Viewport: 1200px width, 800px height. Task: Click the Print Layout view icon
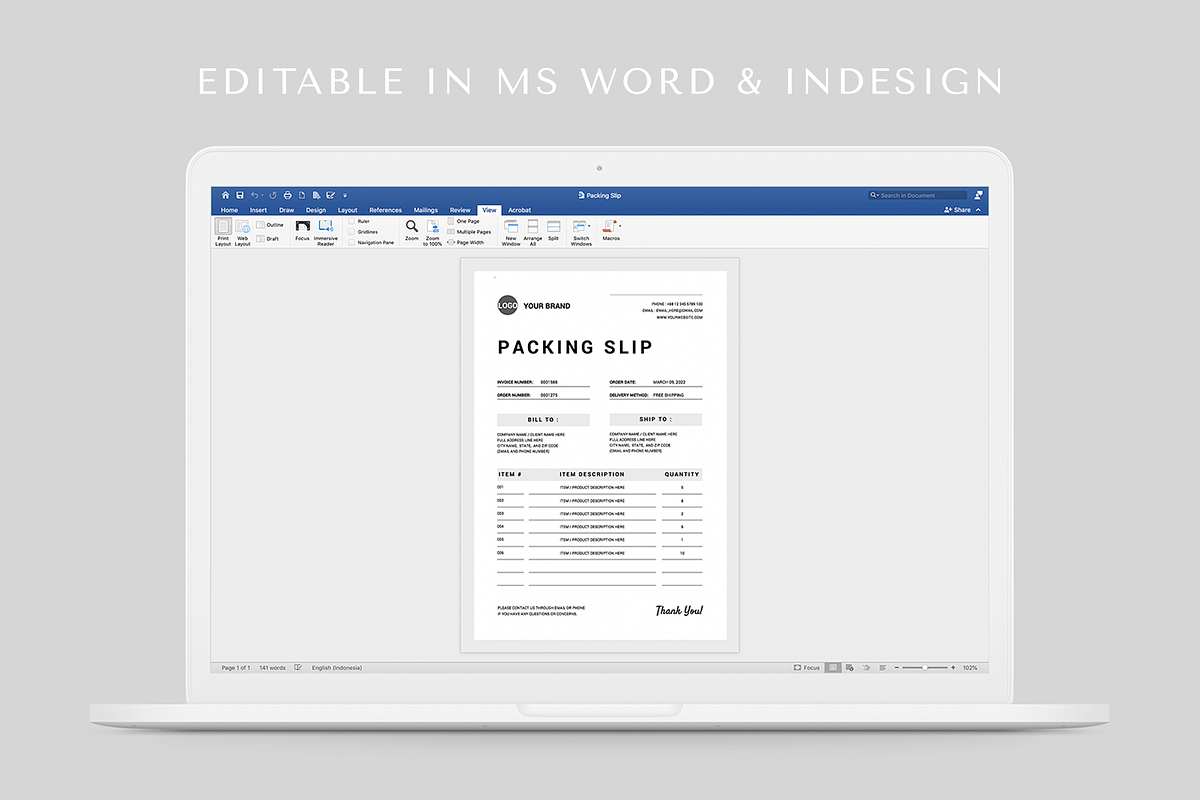(x=223, y=228)
